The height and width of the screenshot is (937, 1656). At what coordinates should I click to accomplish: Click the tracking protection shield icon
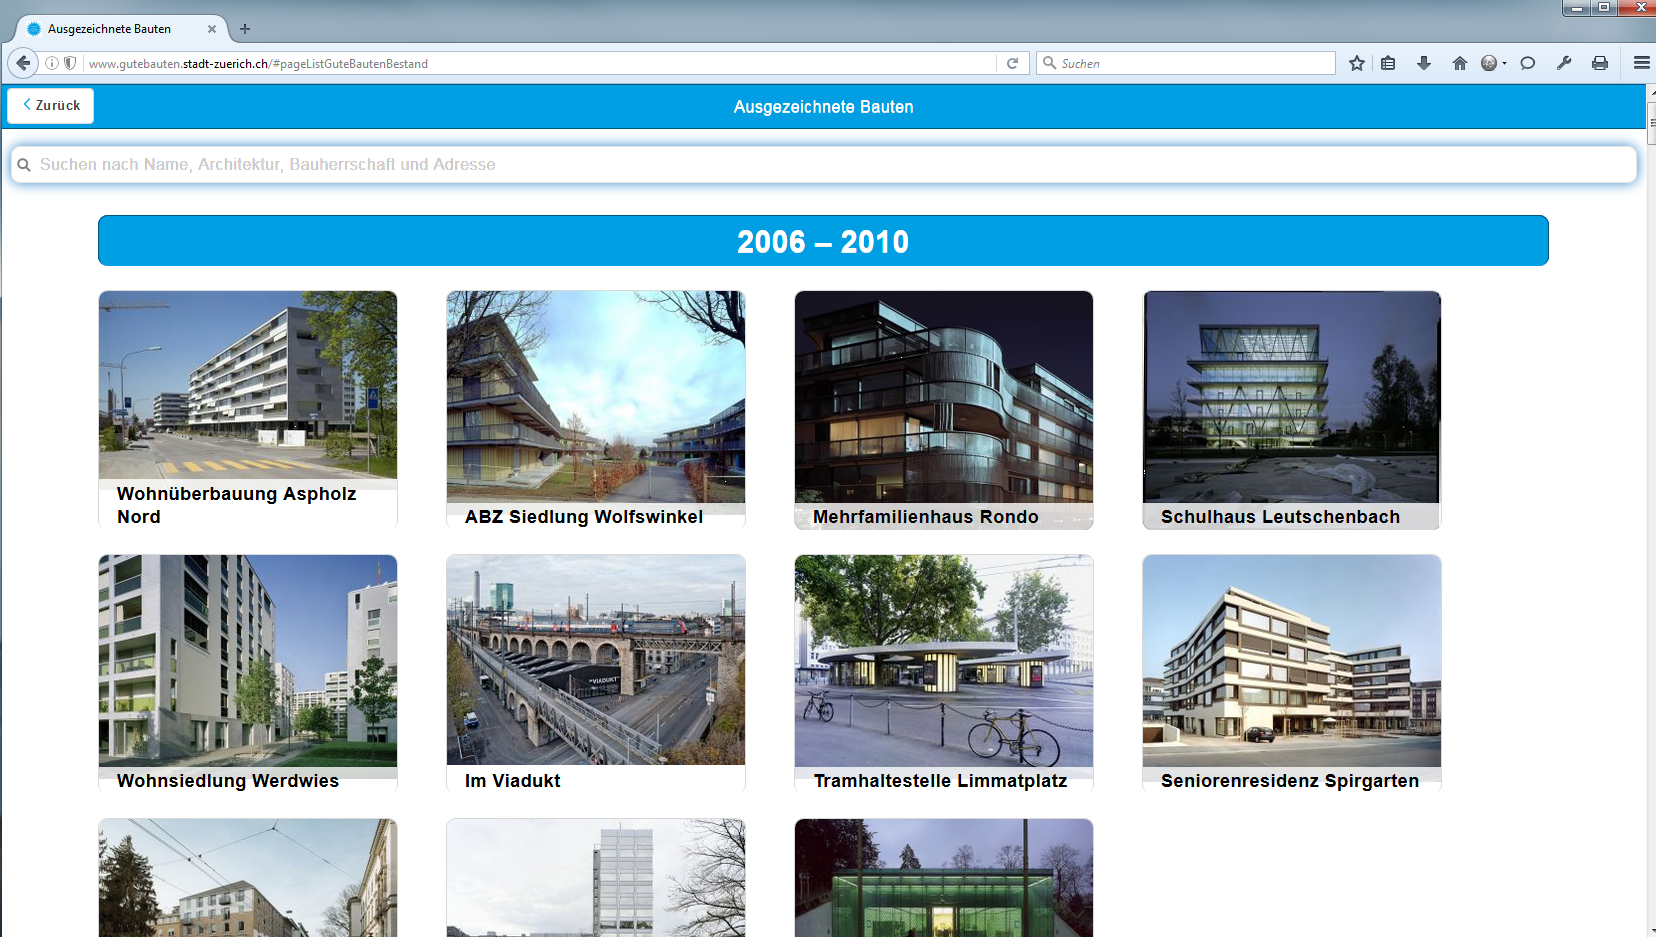pos(70,63)
